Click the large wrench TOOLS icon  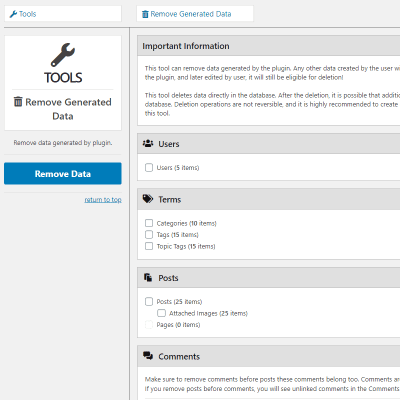63,55
